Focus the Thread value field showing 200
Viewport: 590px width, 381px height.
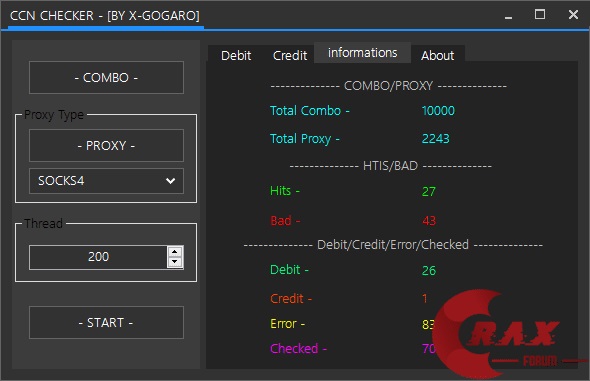[x=98, y=257]
